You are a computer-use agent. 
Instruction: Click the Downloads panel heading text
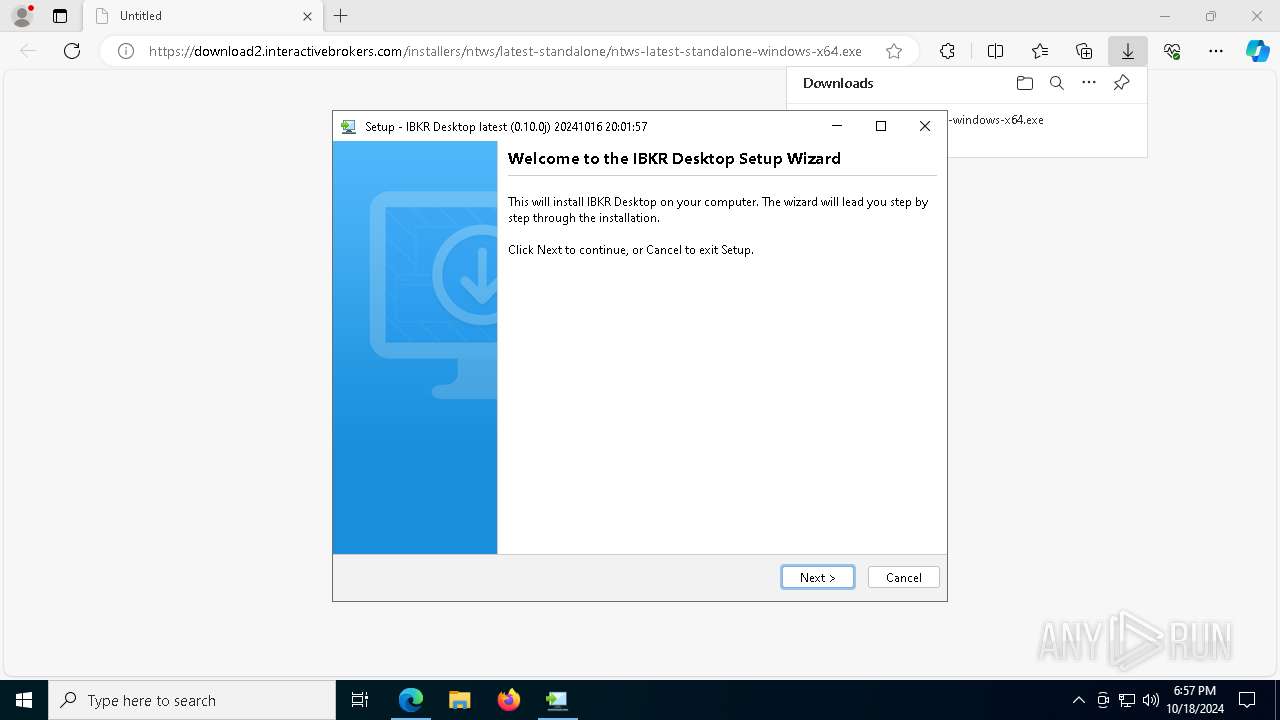tap(838, 83)
